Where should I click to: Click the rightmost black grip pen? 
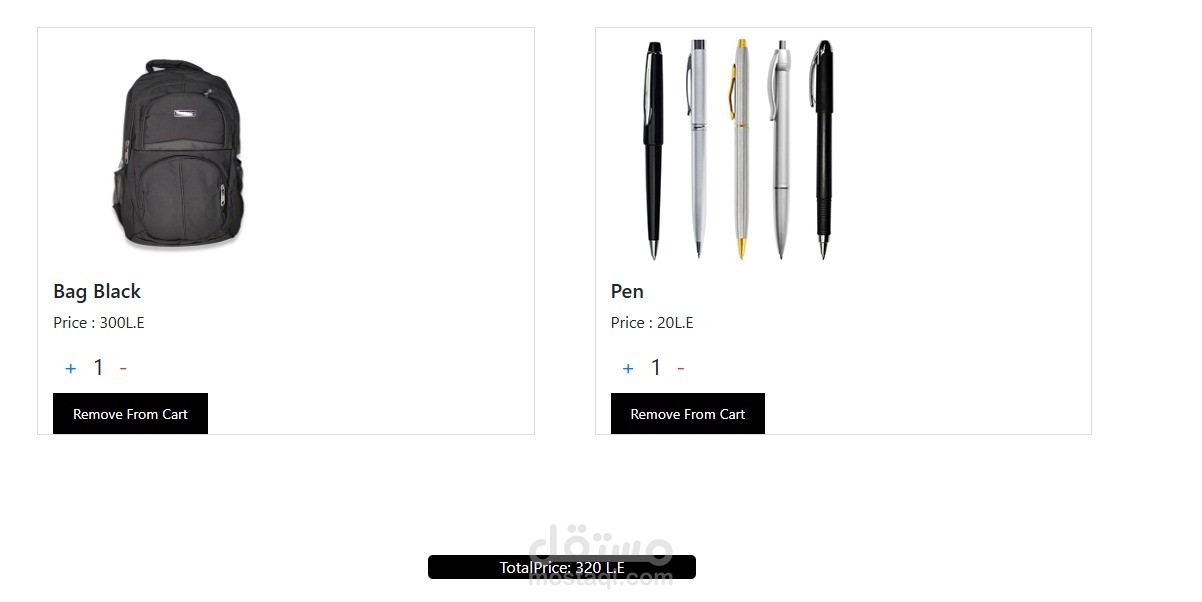(823, 150)
